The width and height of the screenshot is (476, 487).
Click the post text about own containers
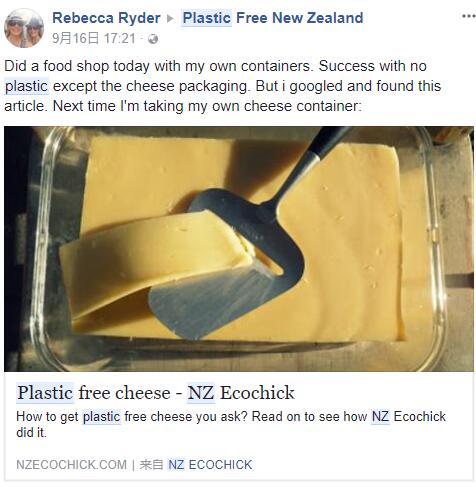coord(222,86)
